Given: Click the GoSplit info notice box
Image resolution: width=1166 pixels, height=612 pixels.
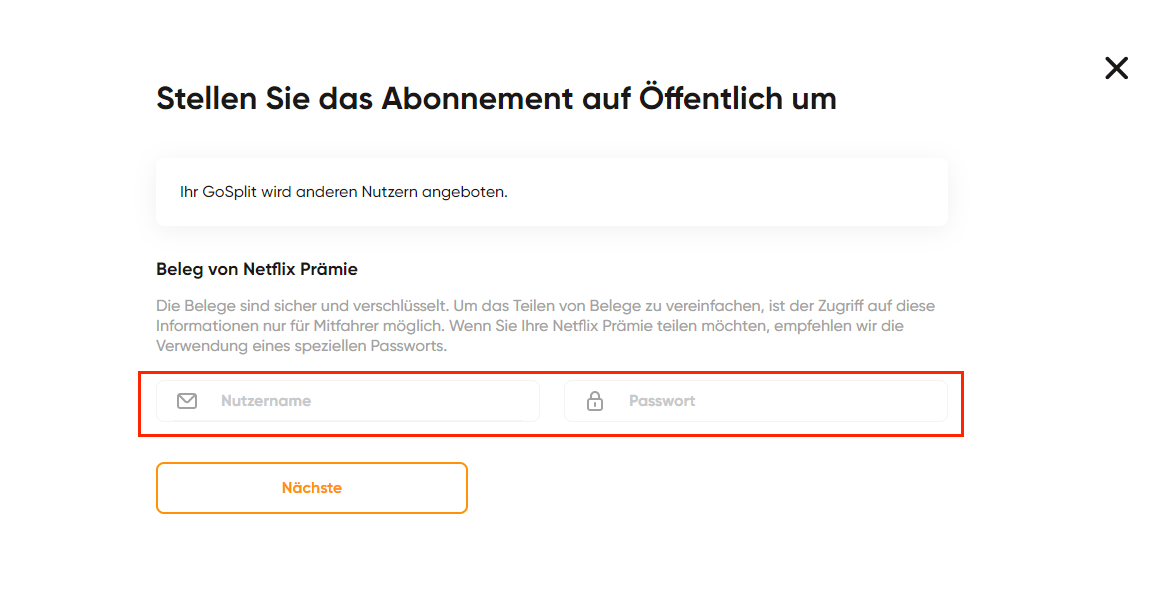Looking at the screenshot, I should click(x=552, y=192).
